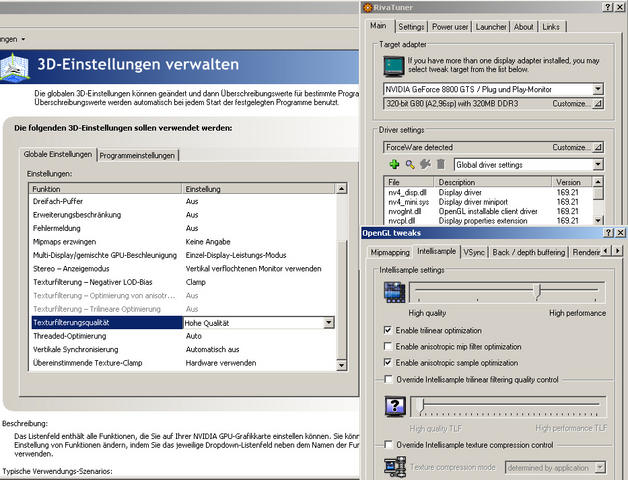Click the RivaTuner title bar icon

[367, 7]
